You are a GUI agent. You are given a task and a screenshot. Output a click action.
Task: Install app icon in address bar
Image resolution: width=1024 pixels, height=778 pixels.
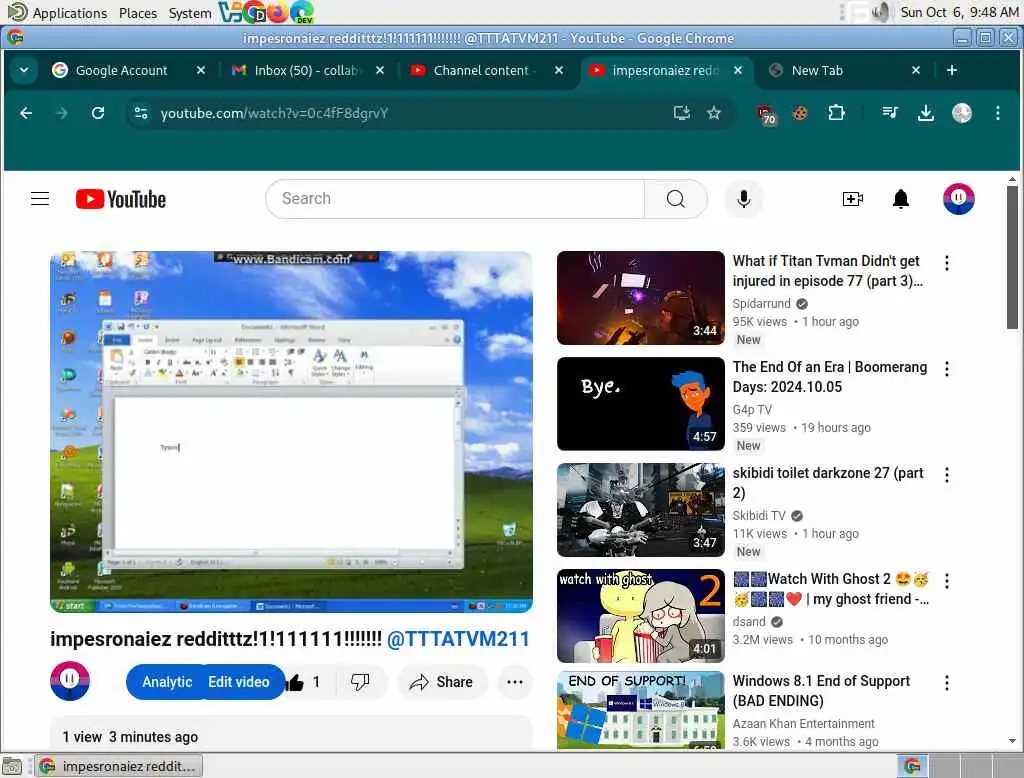[x=681, y=113]
